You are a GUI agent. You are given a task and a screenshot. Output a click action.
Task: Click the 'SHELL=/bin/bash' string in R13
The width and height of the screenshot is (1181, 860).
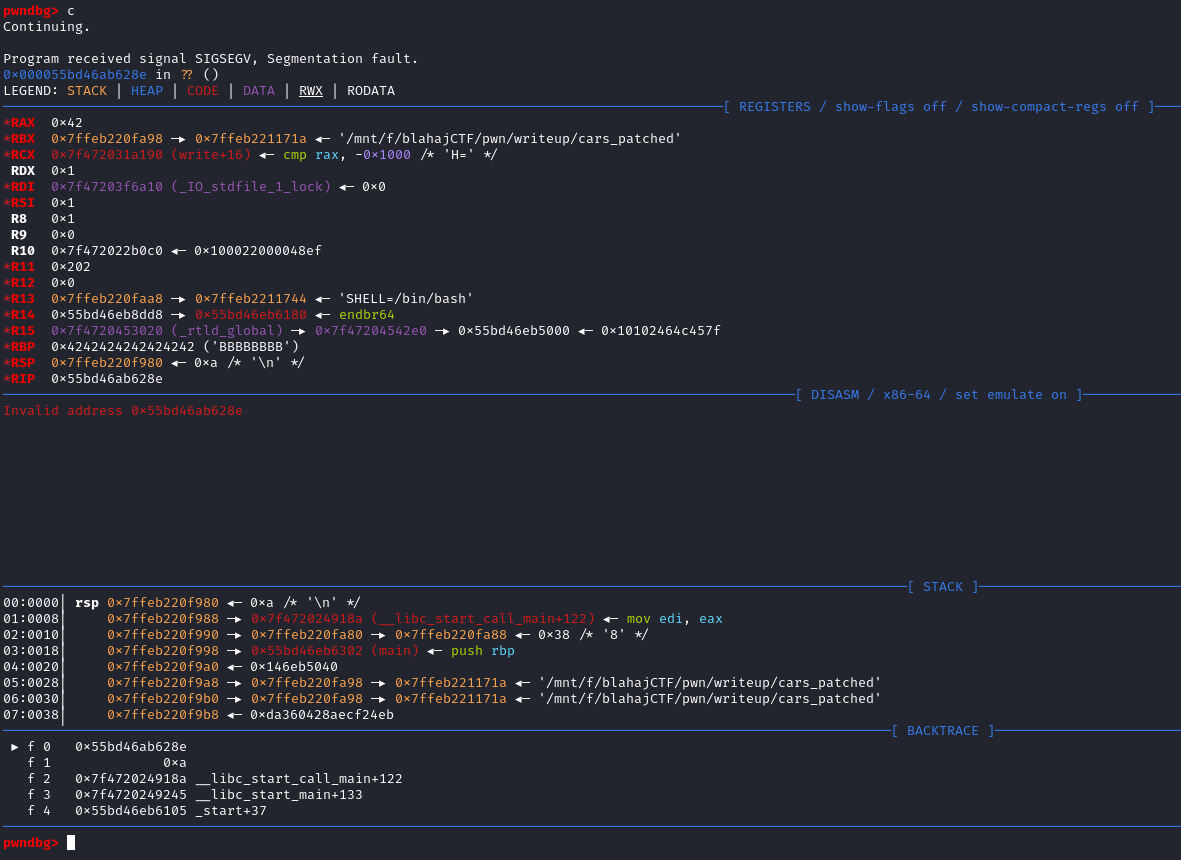pos(406,298)
